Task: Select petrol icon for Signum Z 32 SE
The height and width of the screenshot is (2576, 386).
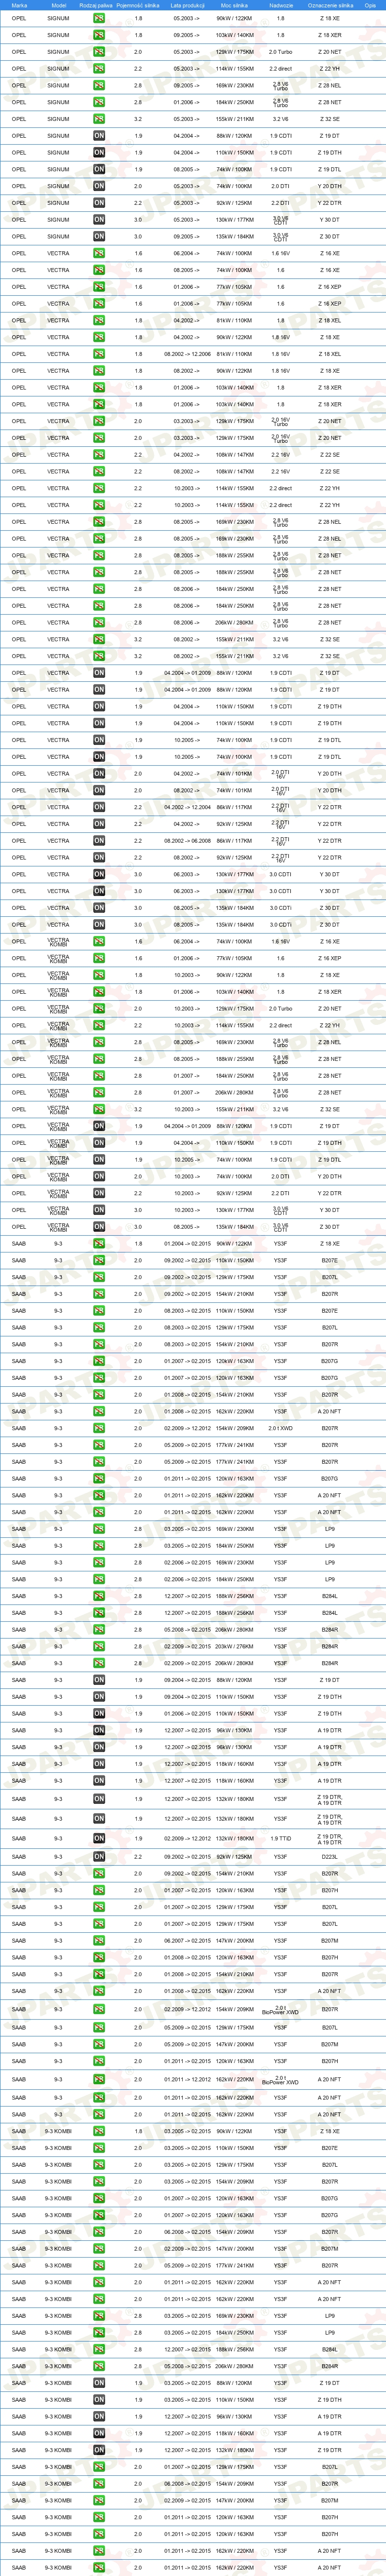Action: tap(99, 119)
